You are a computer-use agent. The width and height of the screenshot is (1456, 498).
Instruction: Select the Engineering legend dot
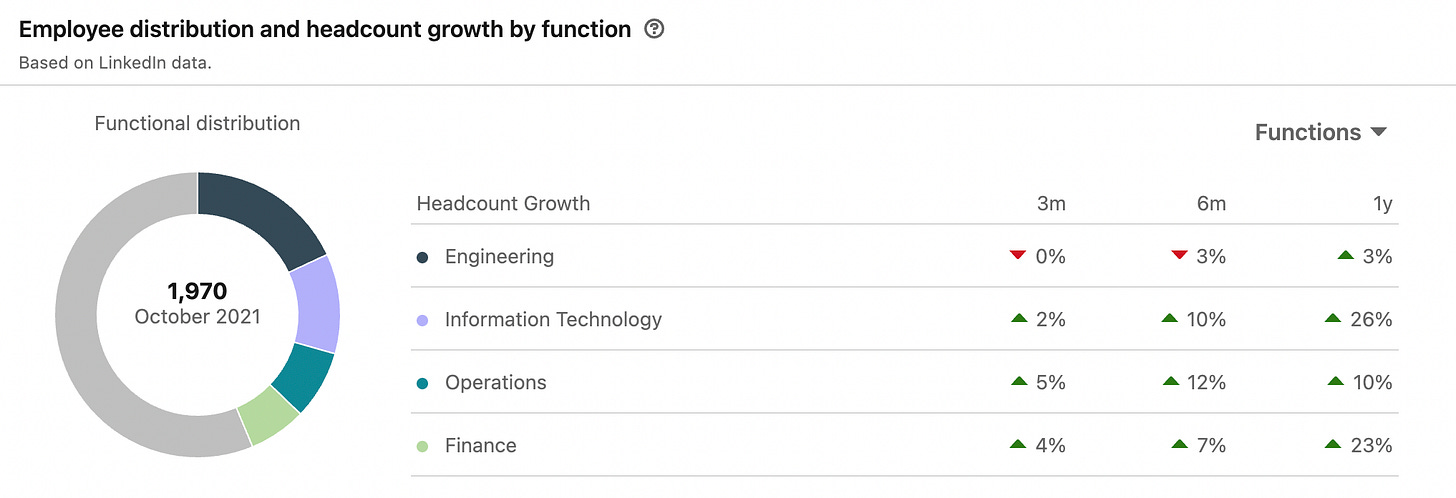[423, 257]
